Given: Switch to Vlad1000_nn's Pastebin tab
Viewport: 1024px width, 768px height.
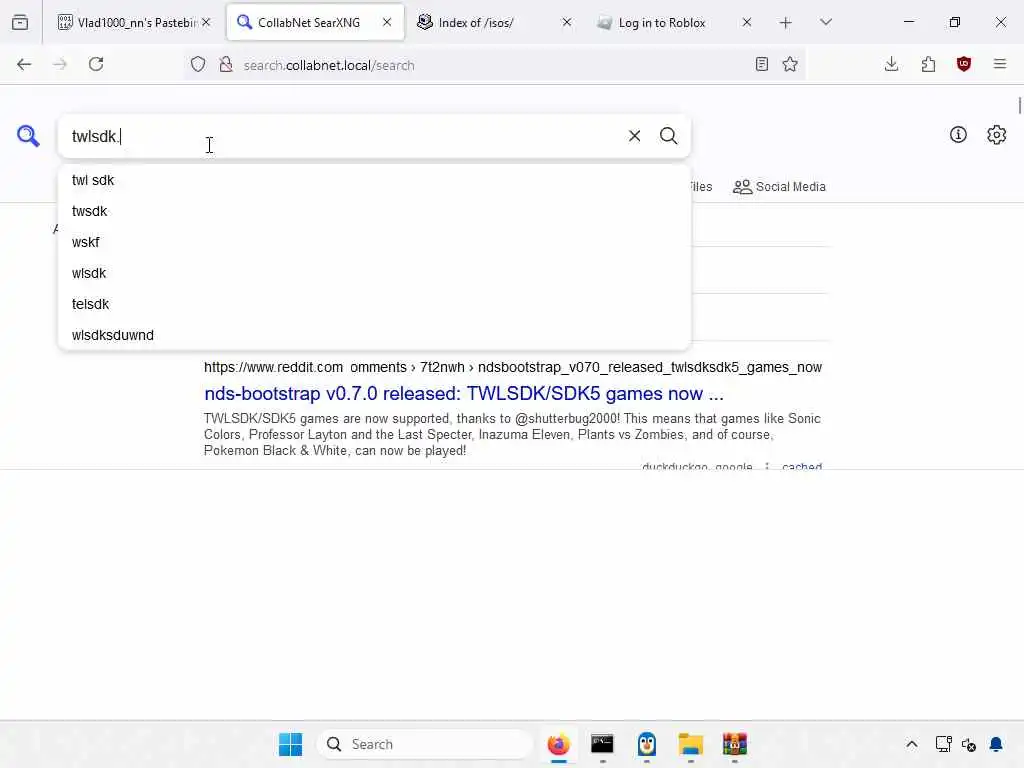Looking at the screenshot, I should point(133,22).
